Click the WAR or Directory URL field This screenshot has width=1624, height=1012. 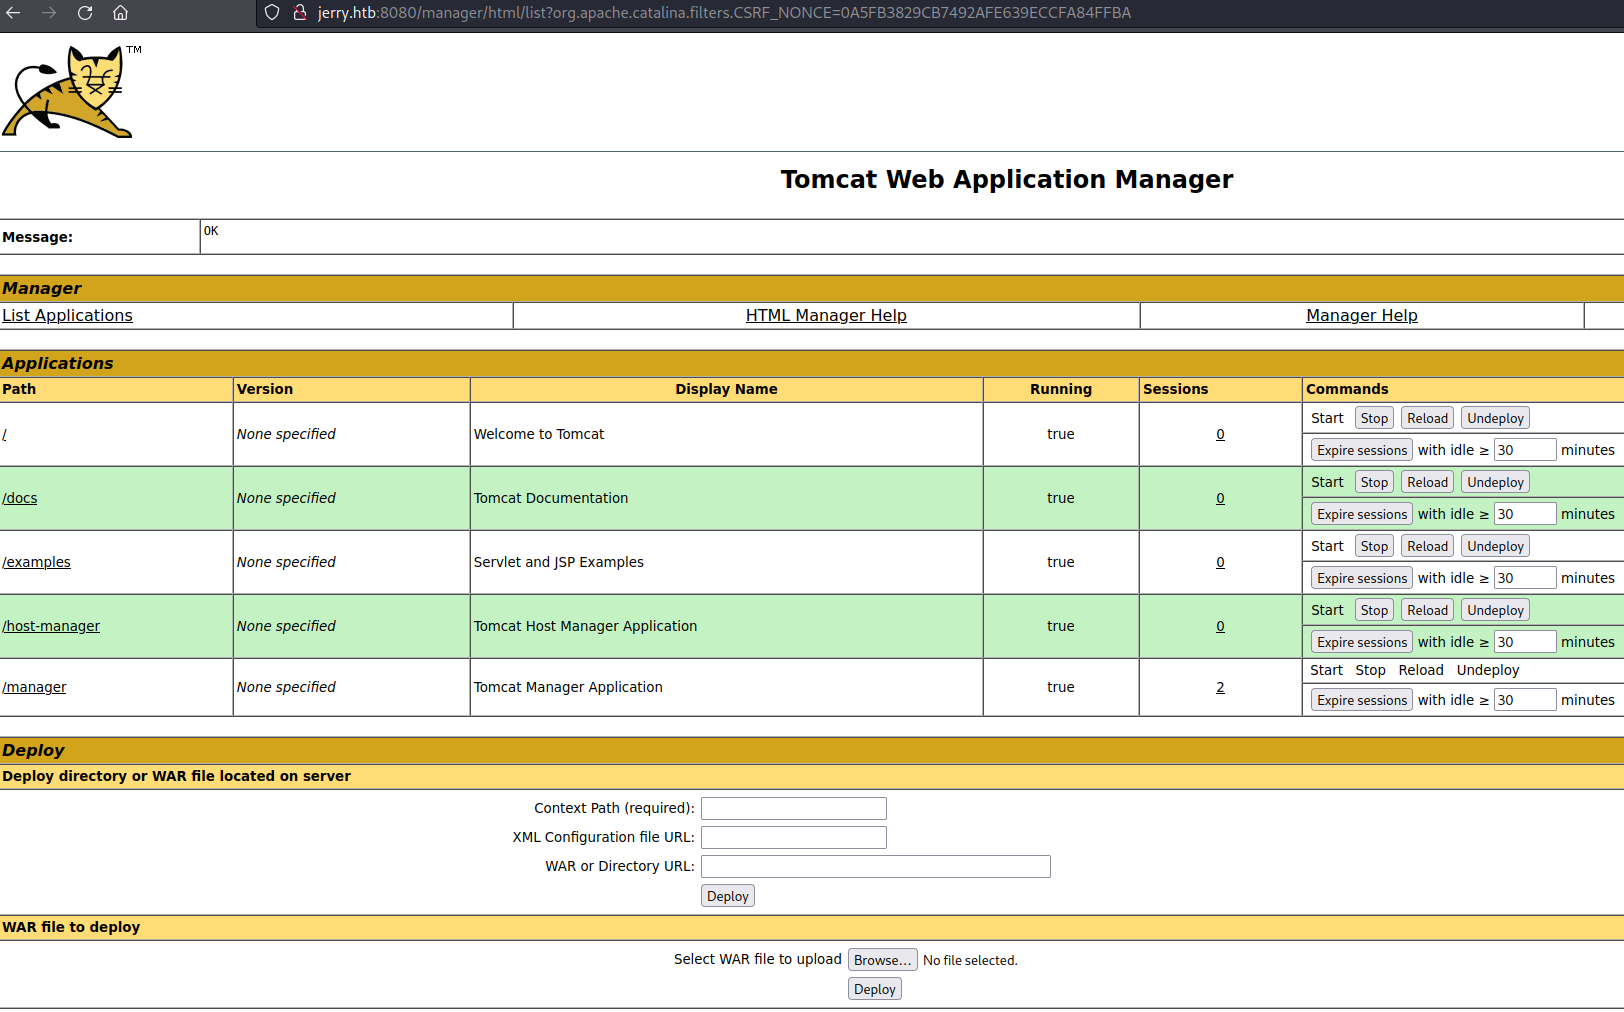pyautogui.click(x=876, y=866)
